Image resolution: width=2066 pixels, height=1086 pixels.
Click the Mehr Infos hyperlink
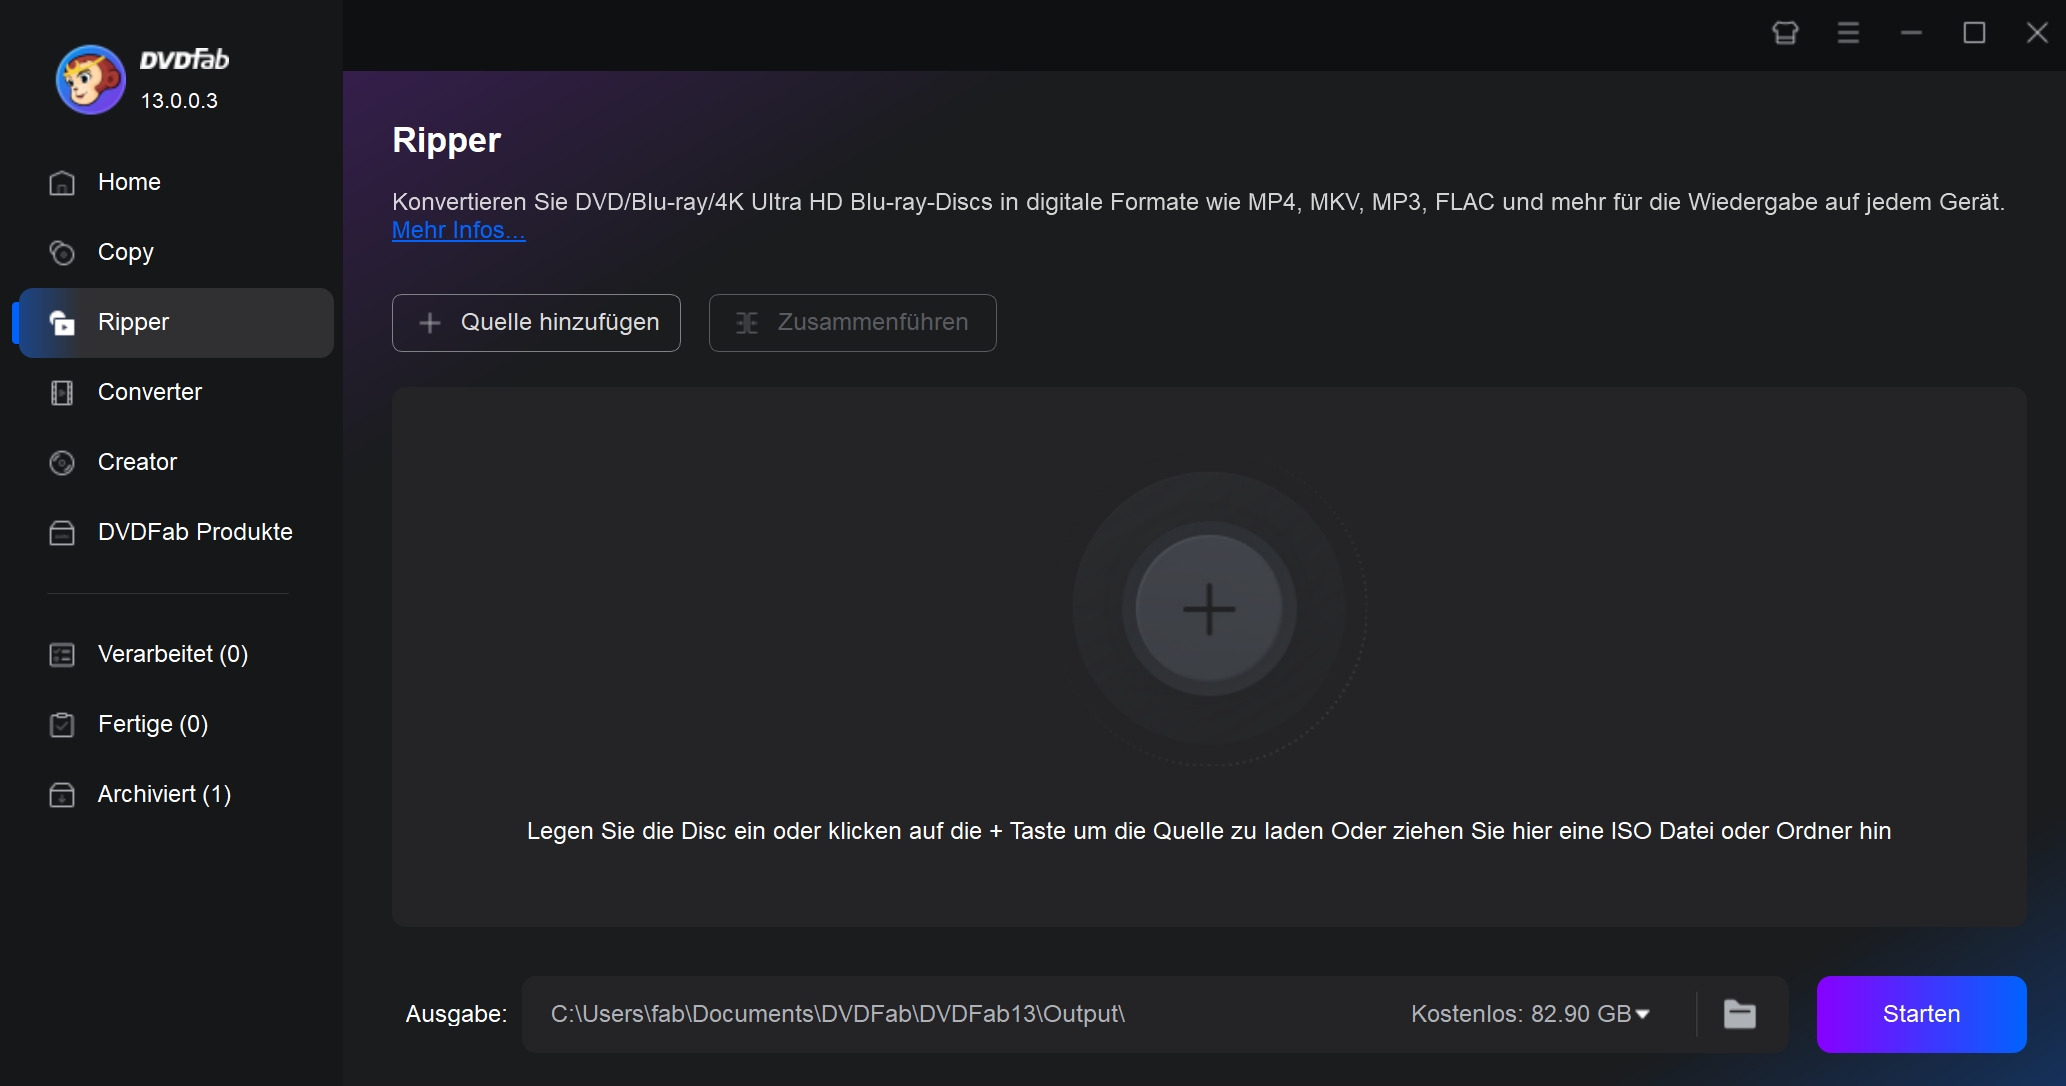(x=458, y=228)
